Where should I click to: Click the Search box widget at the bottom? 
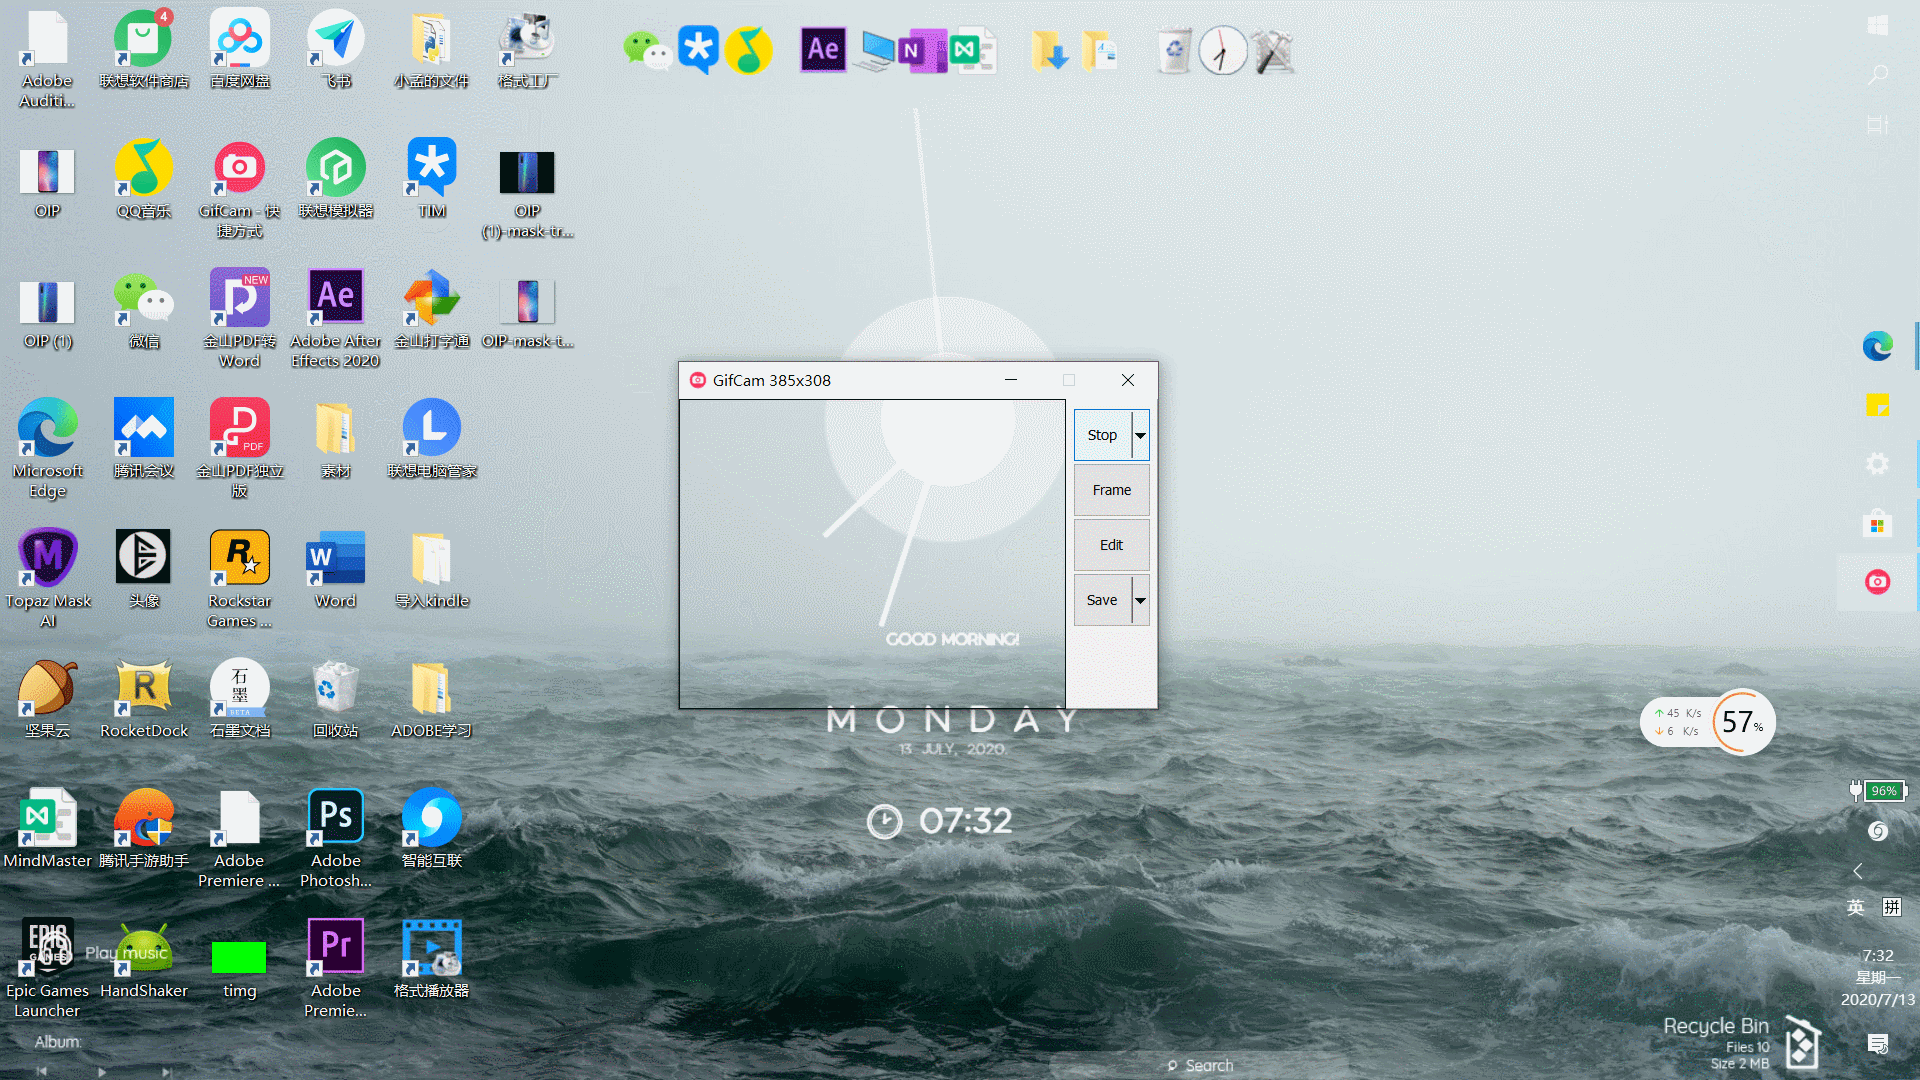[x=1200, y=1066]
